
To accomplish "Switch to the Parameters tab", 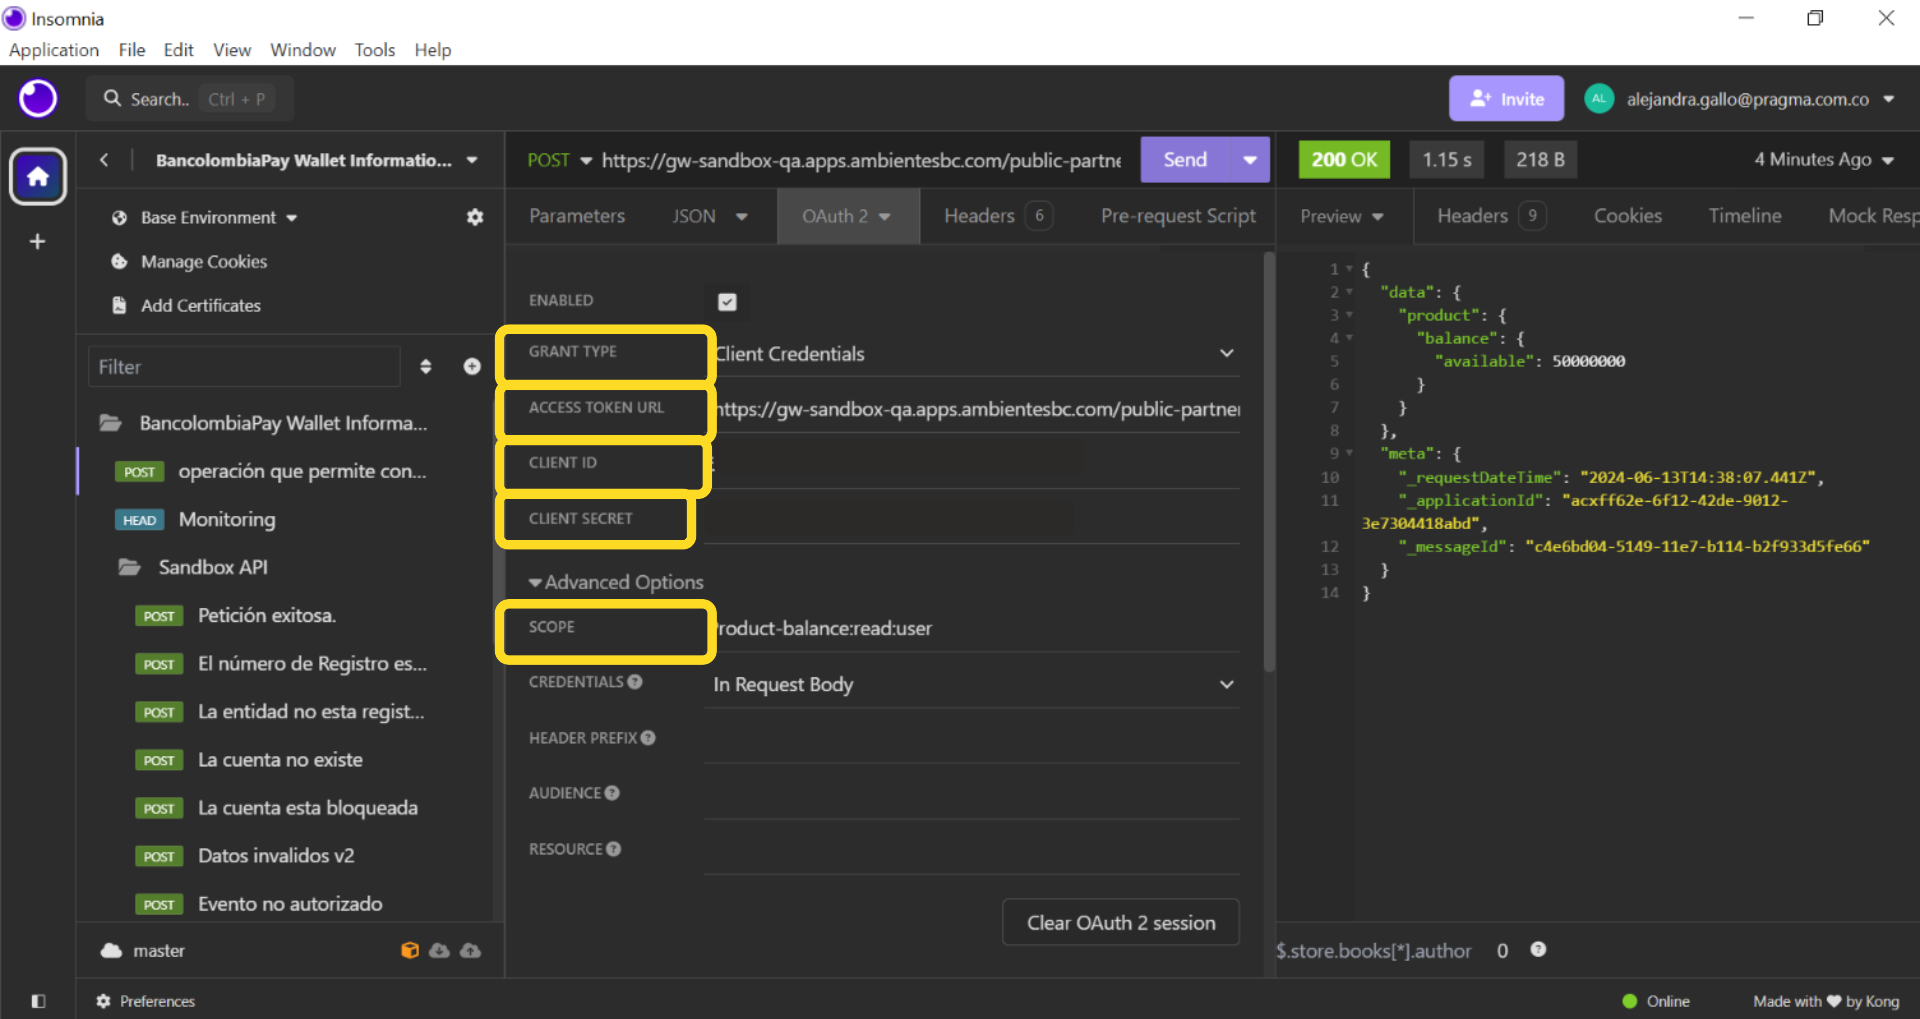I will pyautogui.click(x=577, y=216).
